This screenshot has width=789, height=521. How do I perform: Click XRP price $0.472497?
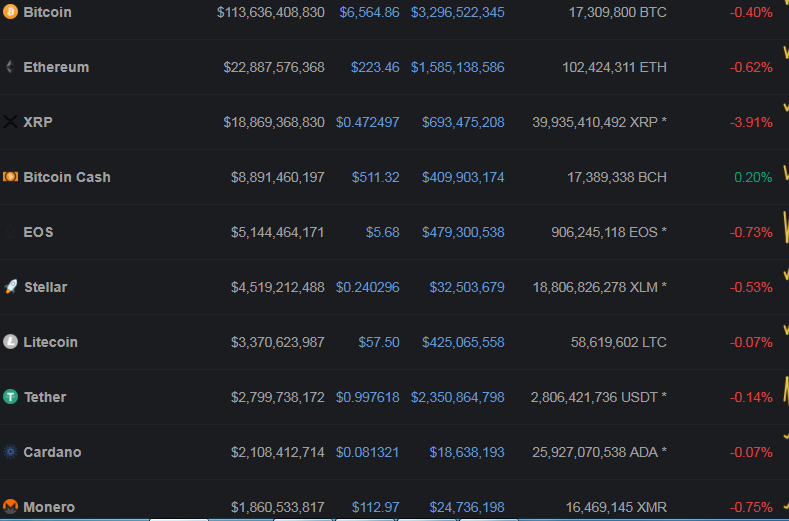tap(367, 122)
